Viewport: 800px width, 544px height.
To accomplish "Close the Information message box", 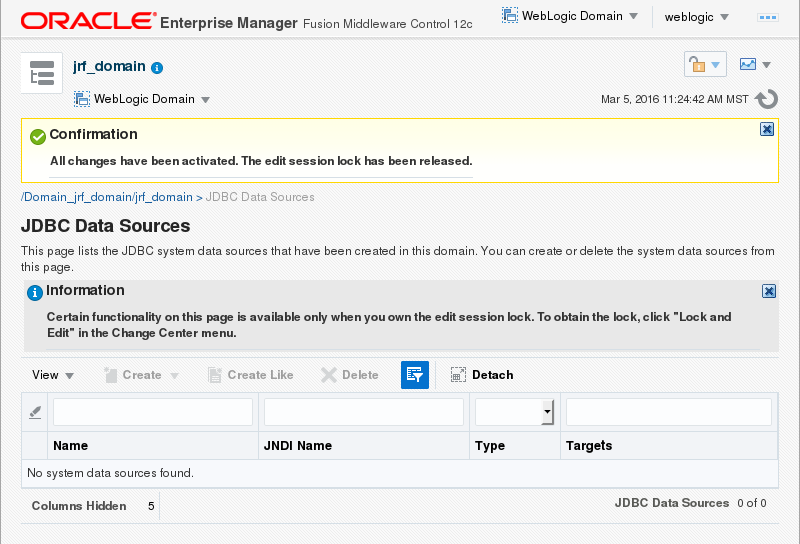I will [769, 291].
